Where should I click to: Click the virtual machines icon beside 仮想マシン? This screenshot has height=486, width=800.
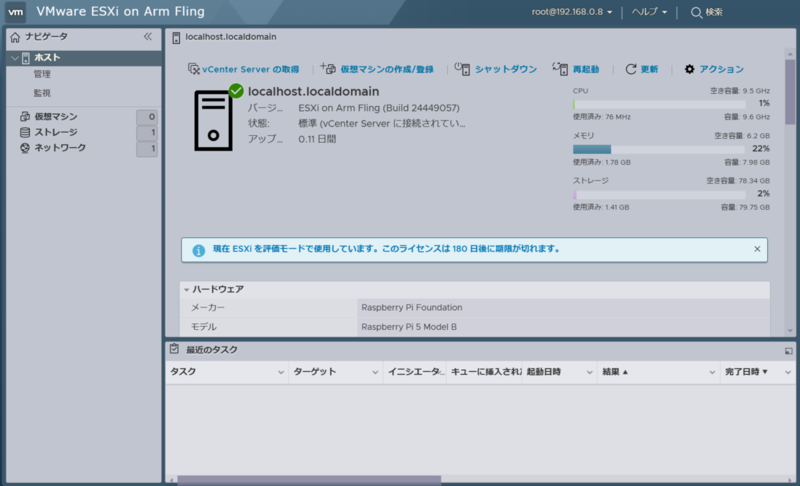pos(24,116)
